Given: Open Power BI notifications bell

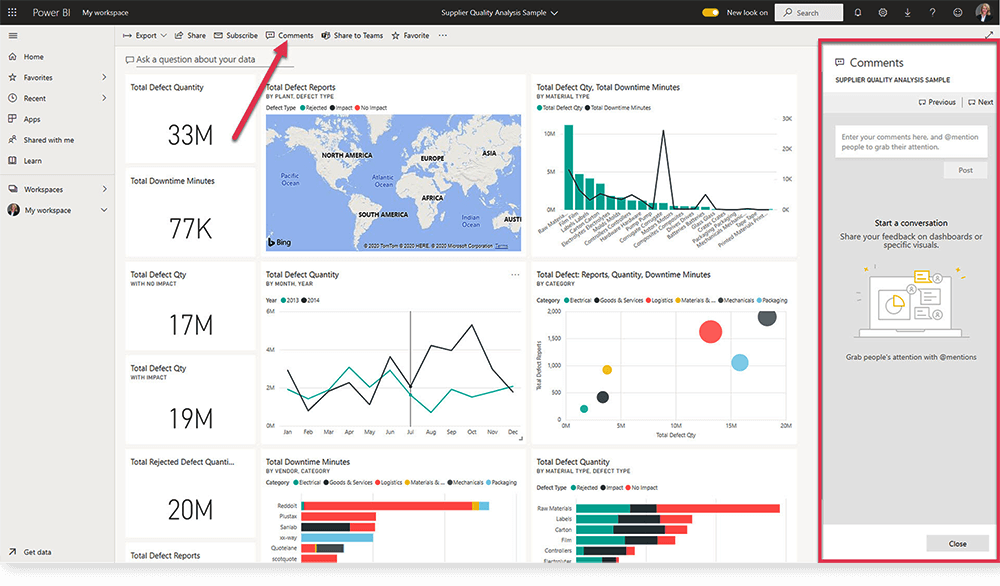Looking at the screenshot, I should [x=858, y=13].
